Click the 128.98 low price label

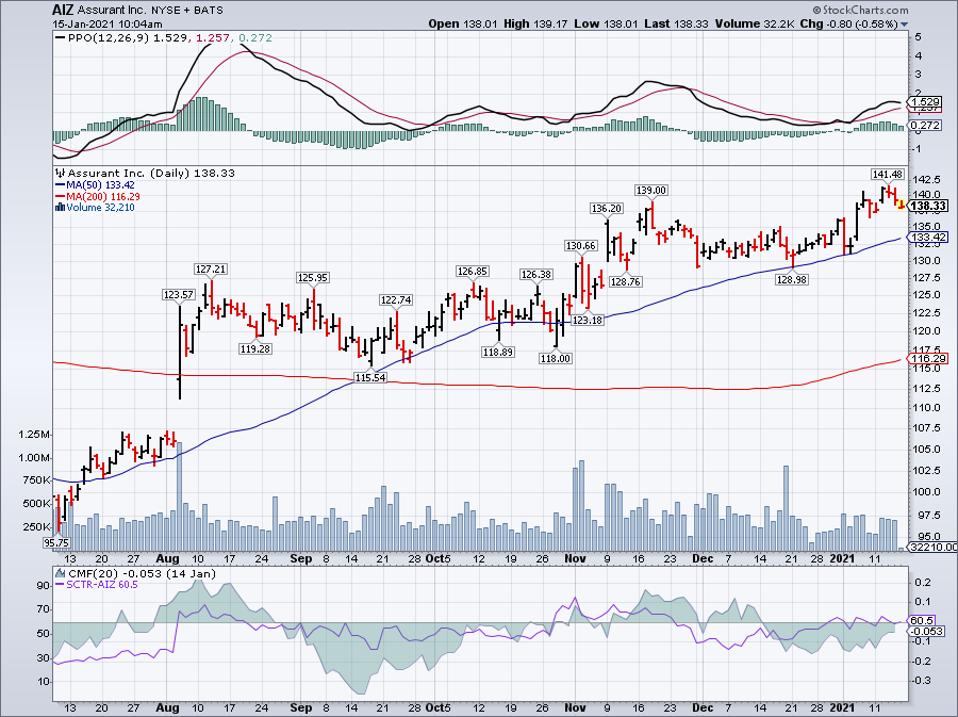[792, 280]
